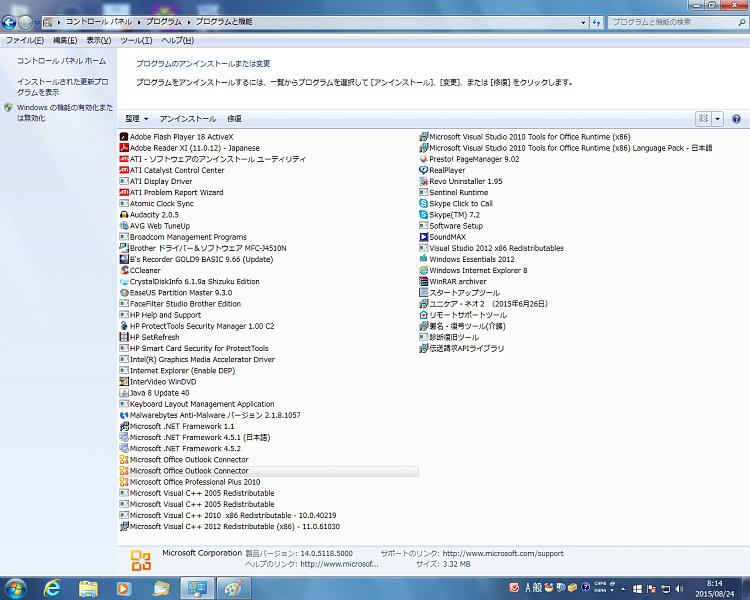Viewport: 750px width, 600px height.
Task: Show hidden tray icons arrow
Action: (623, 589)
